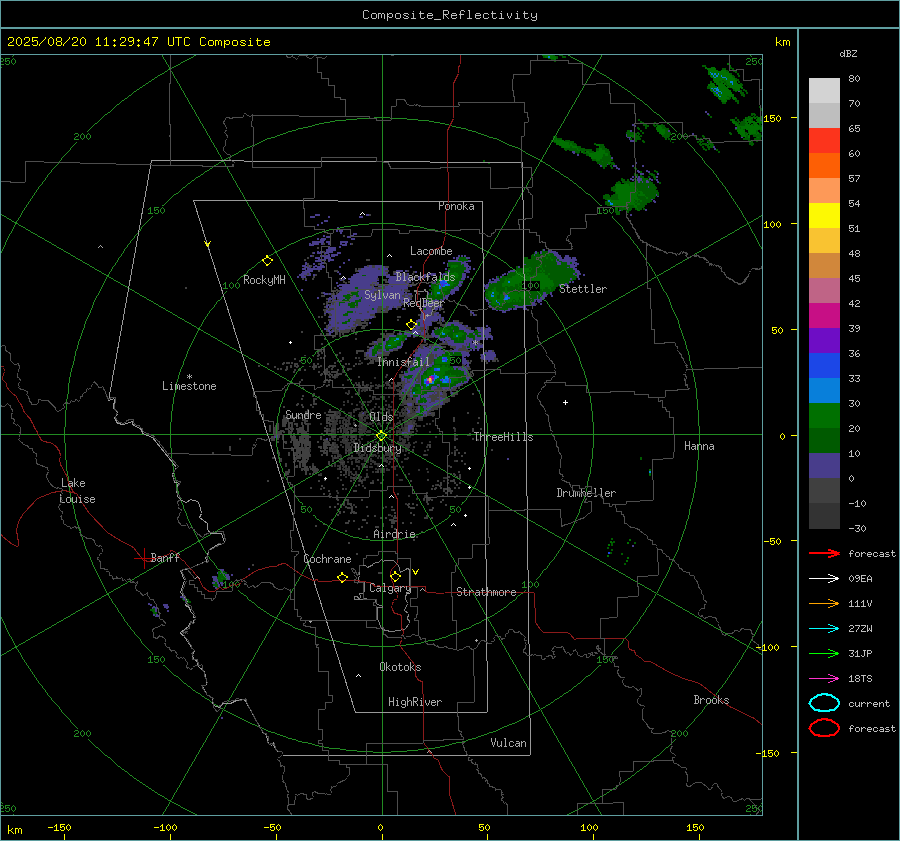The image size is (900, 841).
Task: Click the Sundre city label
Action: (303, 414)
